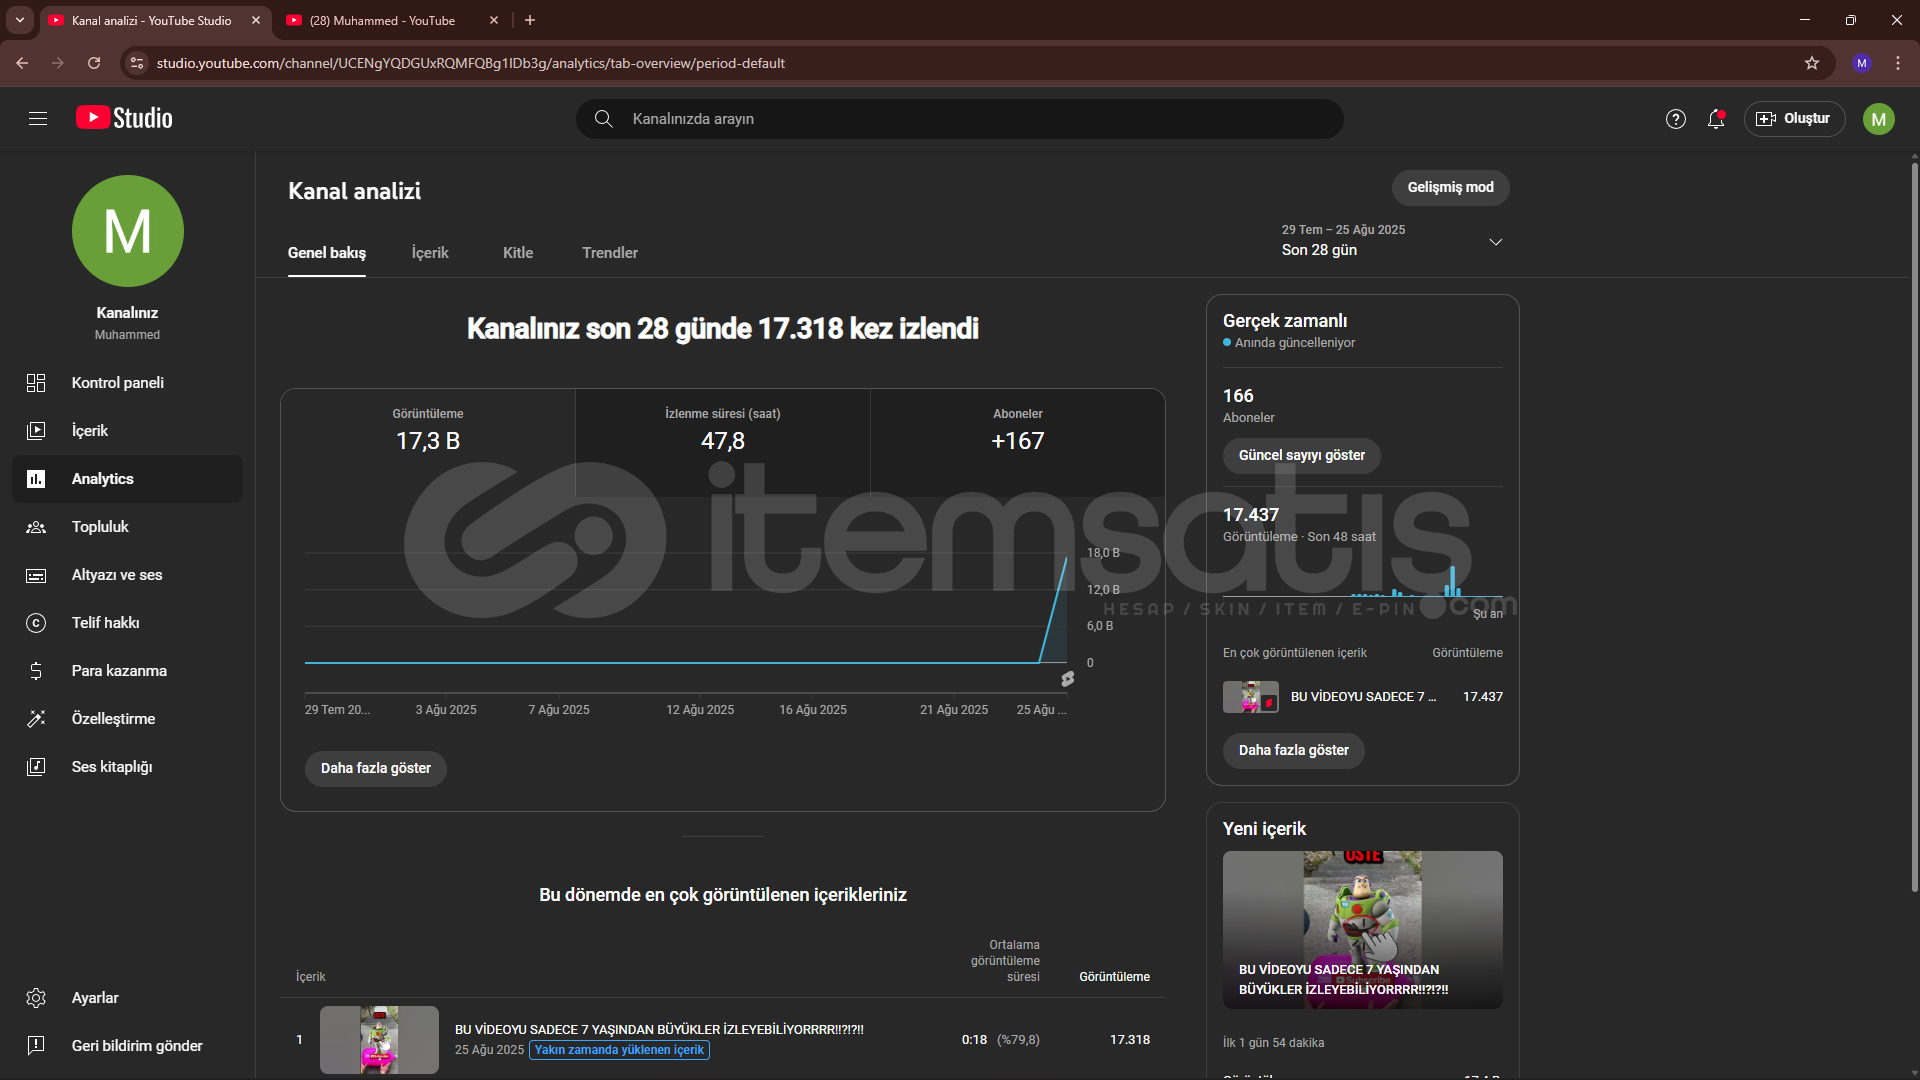Image resolution: width=1920 pixels, height=1080 pixels.
Task: Click the video upload marker on the chart
Action: coord(1068,679)
